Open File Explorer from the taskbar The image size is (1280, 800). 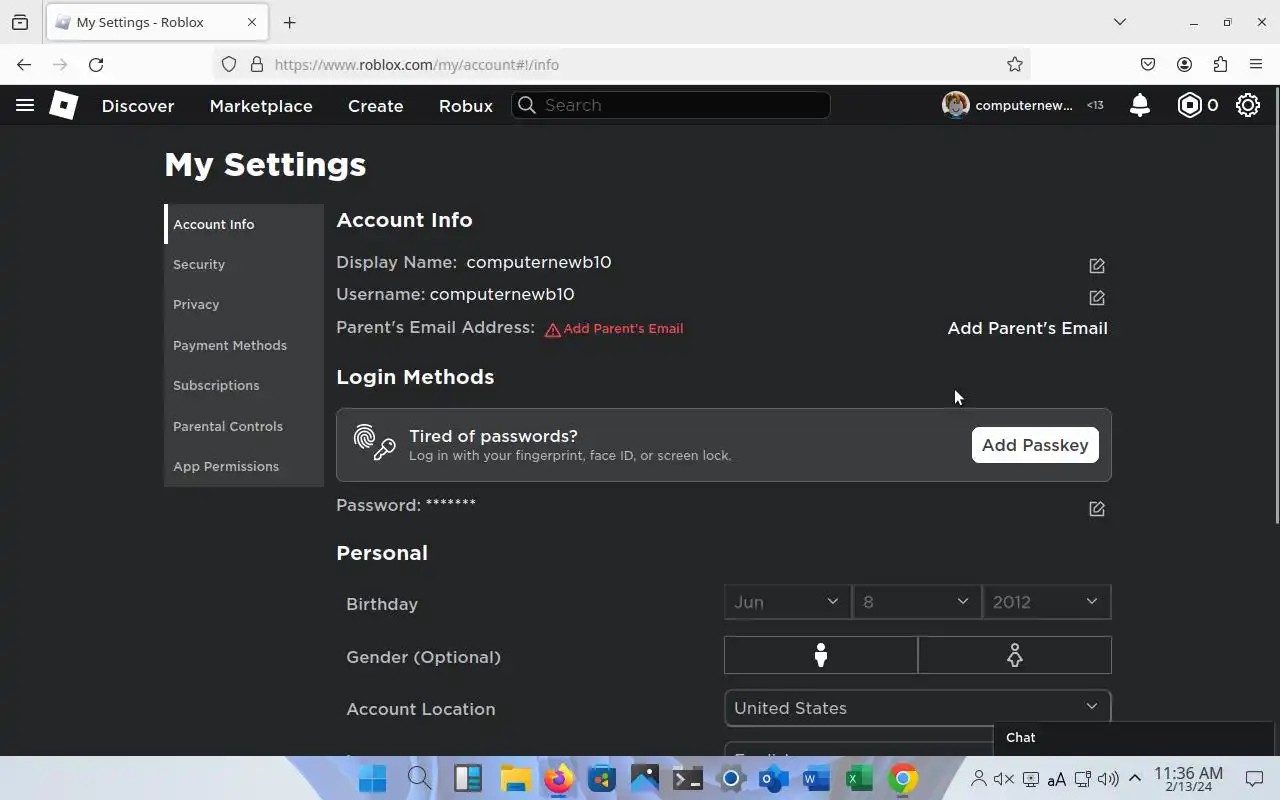(x=515, y=778)
